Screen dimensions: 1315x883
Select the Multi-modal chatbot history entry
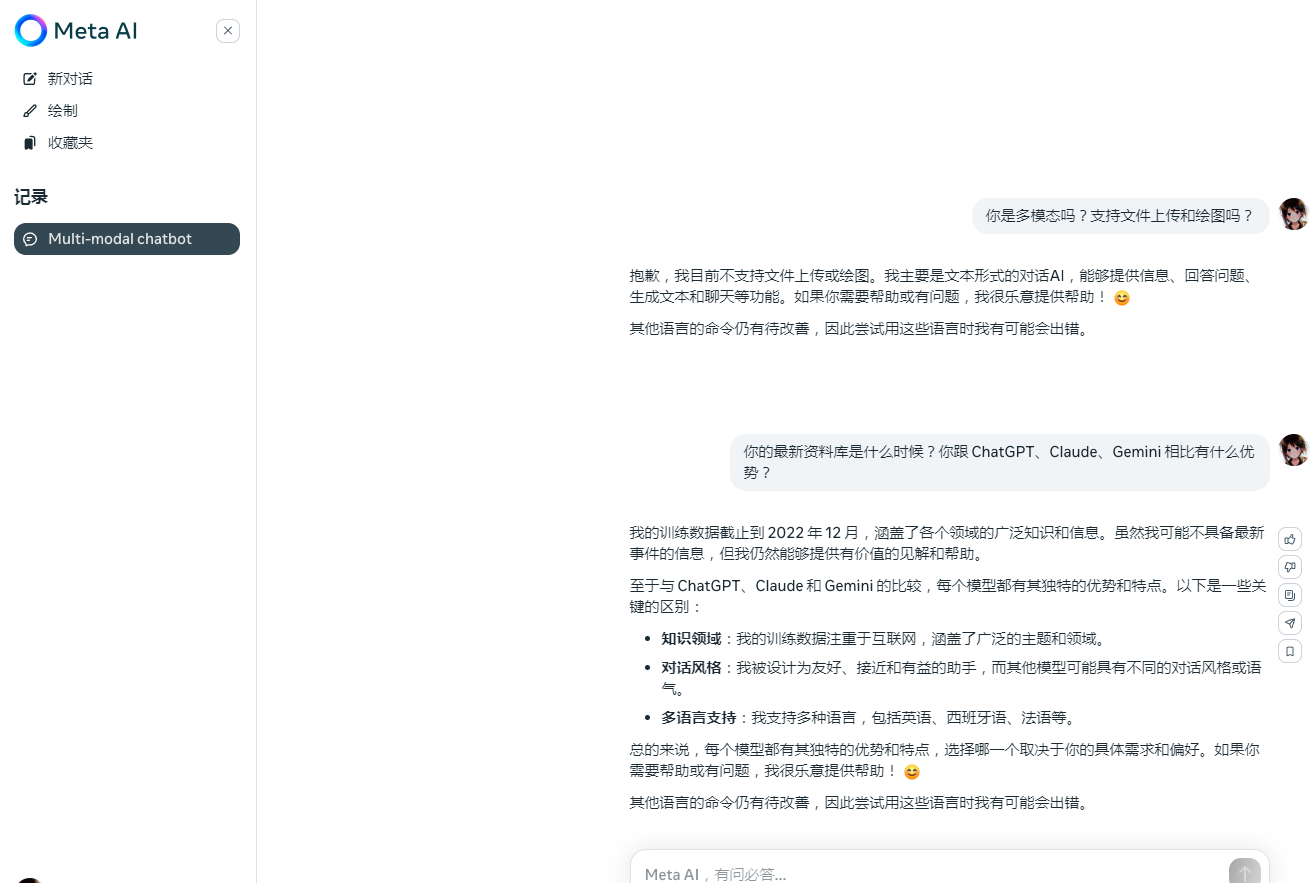click(127, 239)
